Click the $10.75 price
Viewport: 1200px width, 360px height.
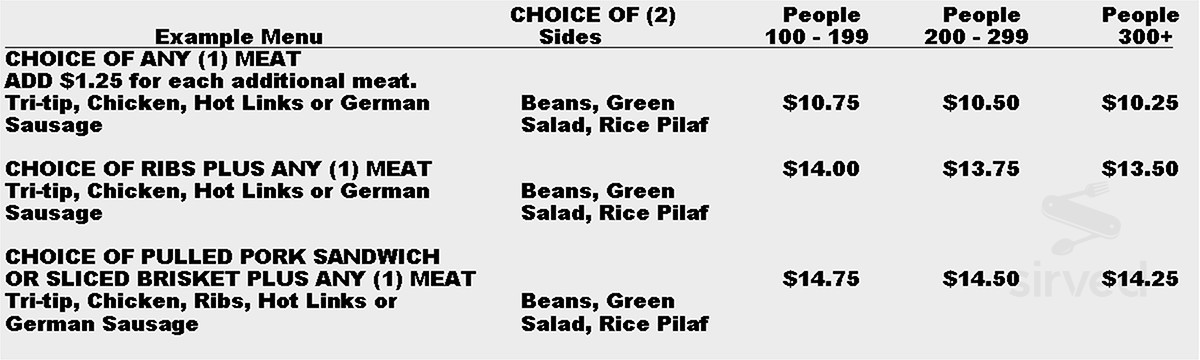820,103
